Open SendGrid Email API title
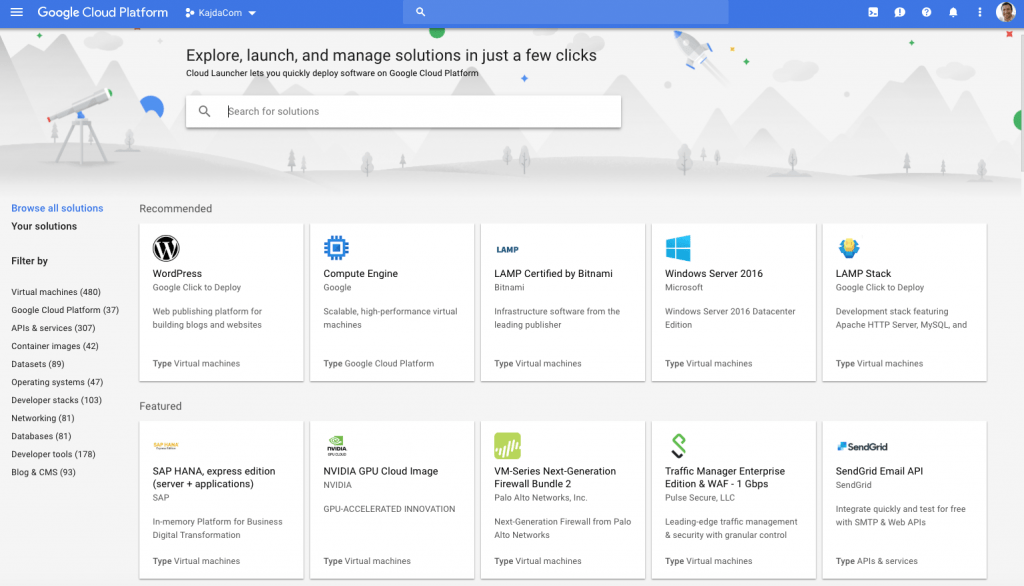 (x=879, y=471)
